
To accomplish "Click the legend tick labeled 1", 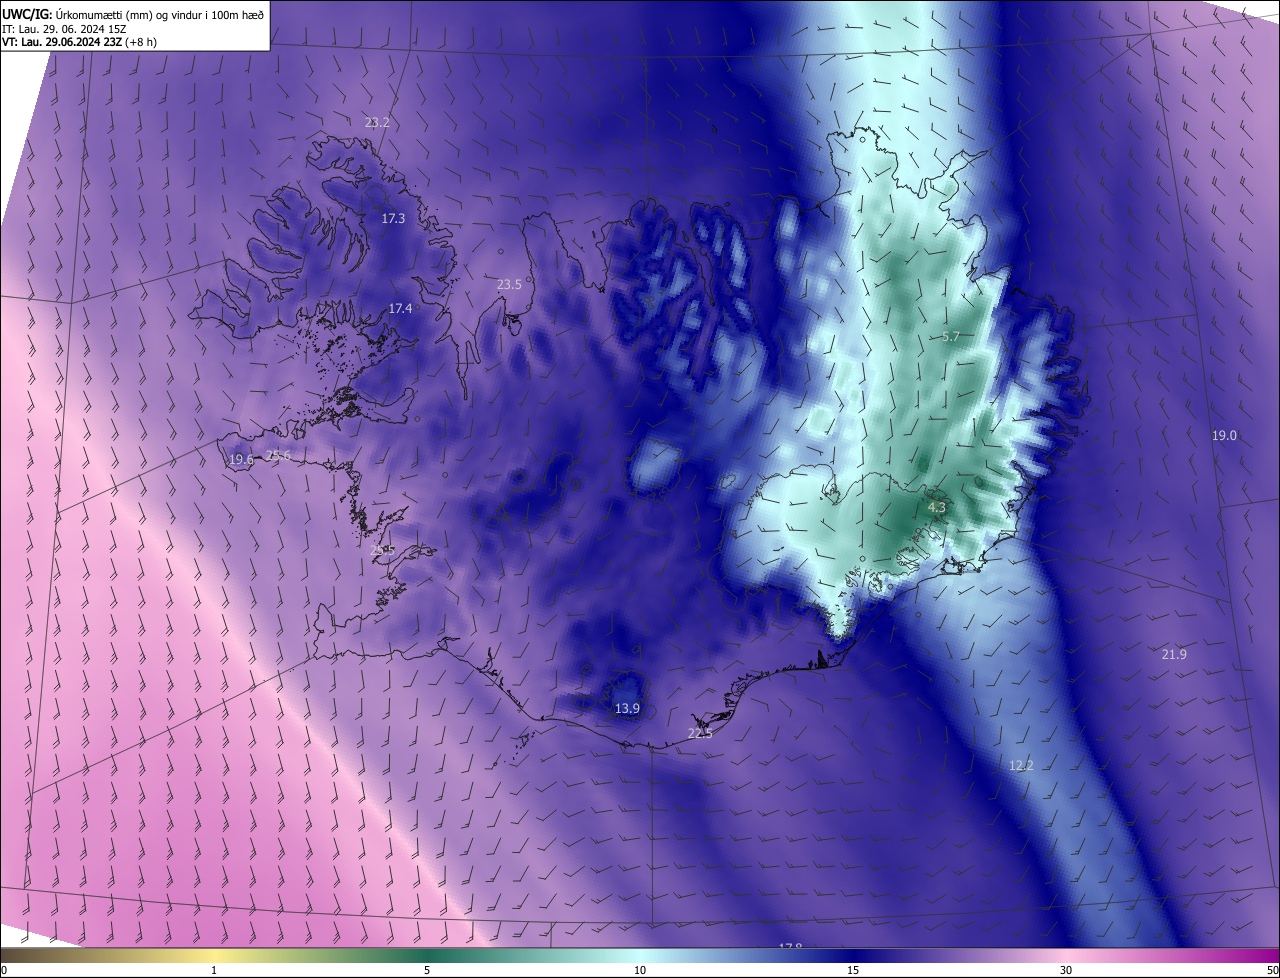I will 214,971.
